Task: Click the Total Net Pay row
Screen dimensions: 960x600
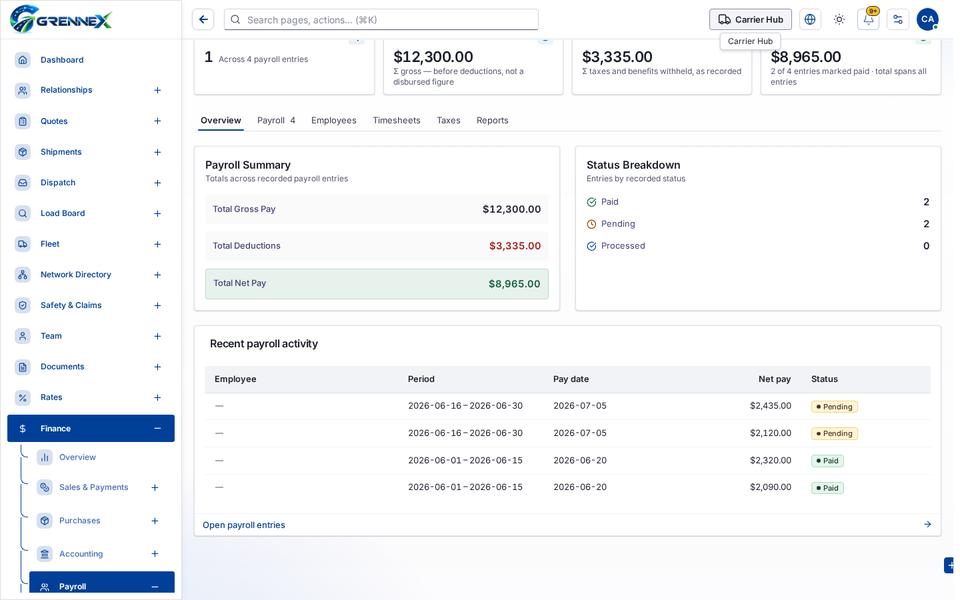Action: (x=377, y=283)
